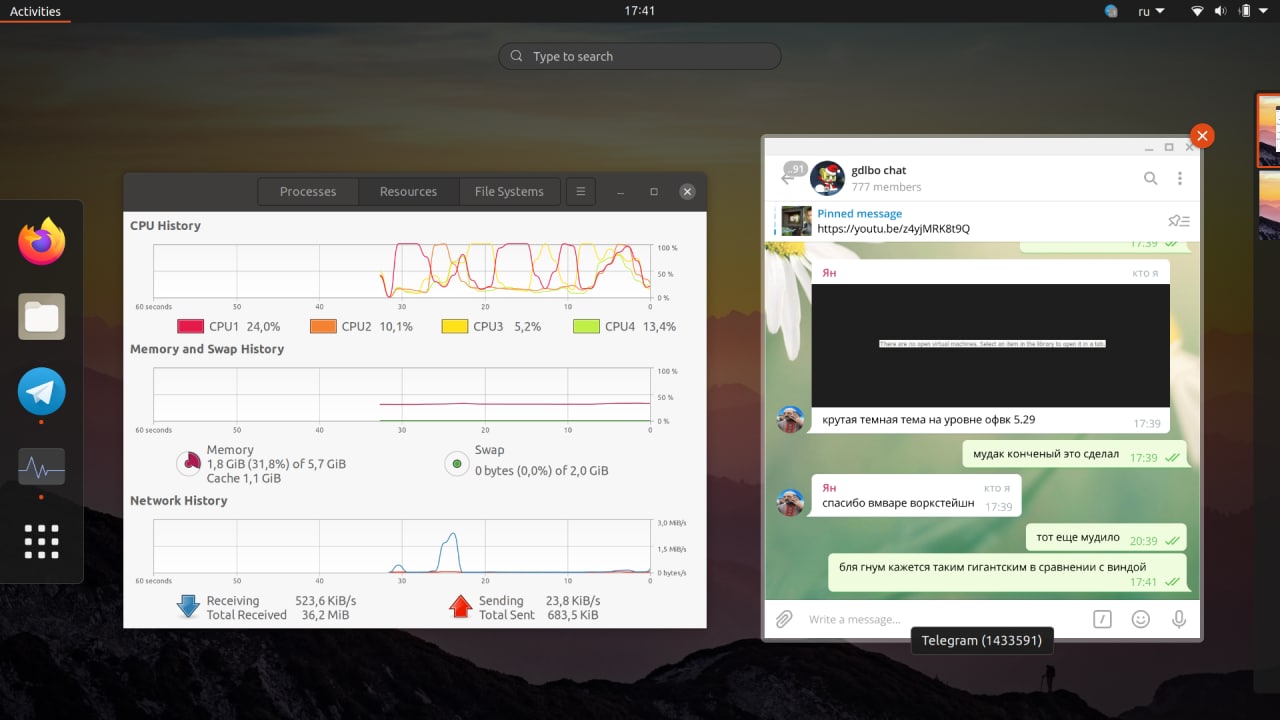Open System Monitor dock icon

click(42, 467)
